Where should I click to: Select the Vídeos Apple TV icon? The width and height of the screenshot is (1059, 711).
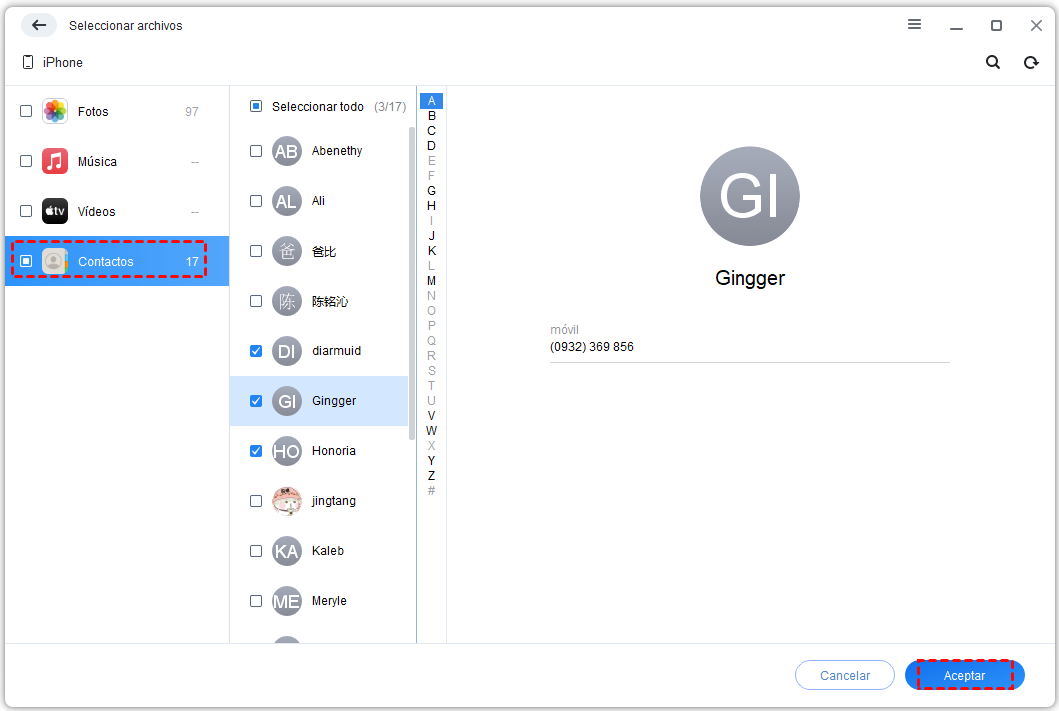55,211
